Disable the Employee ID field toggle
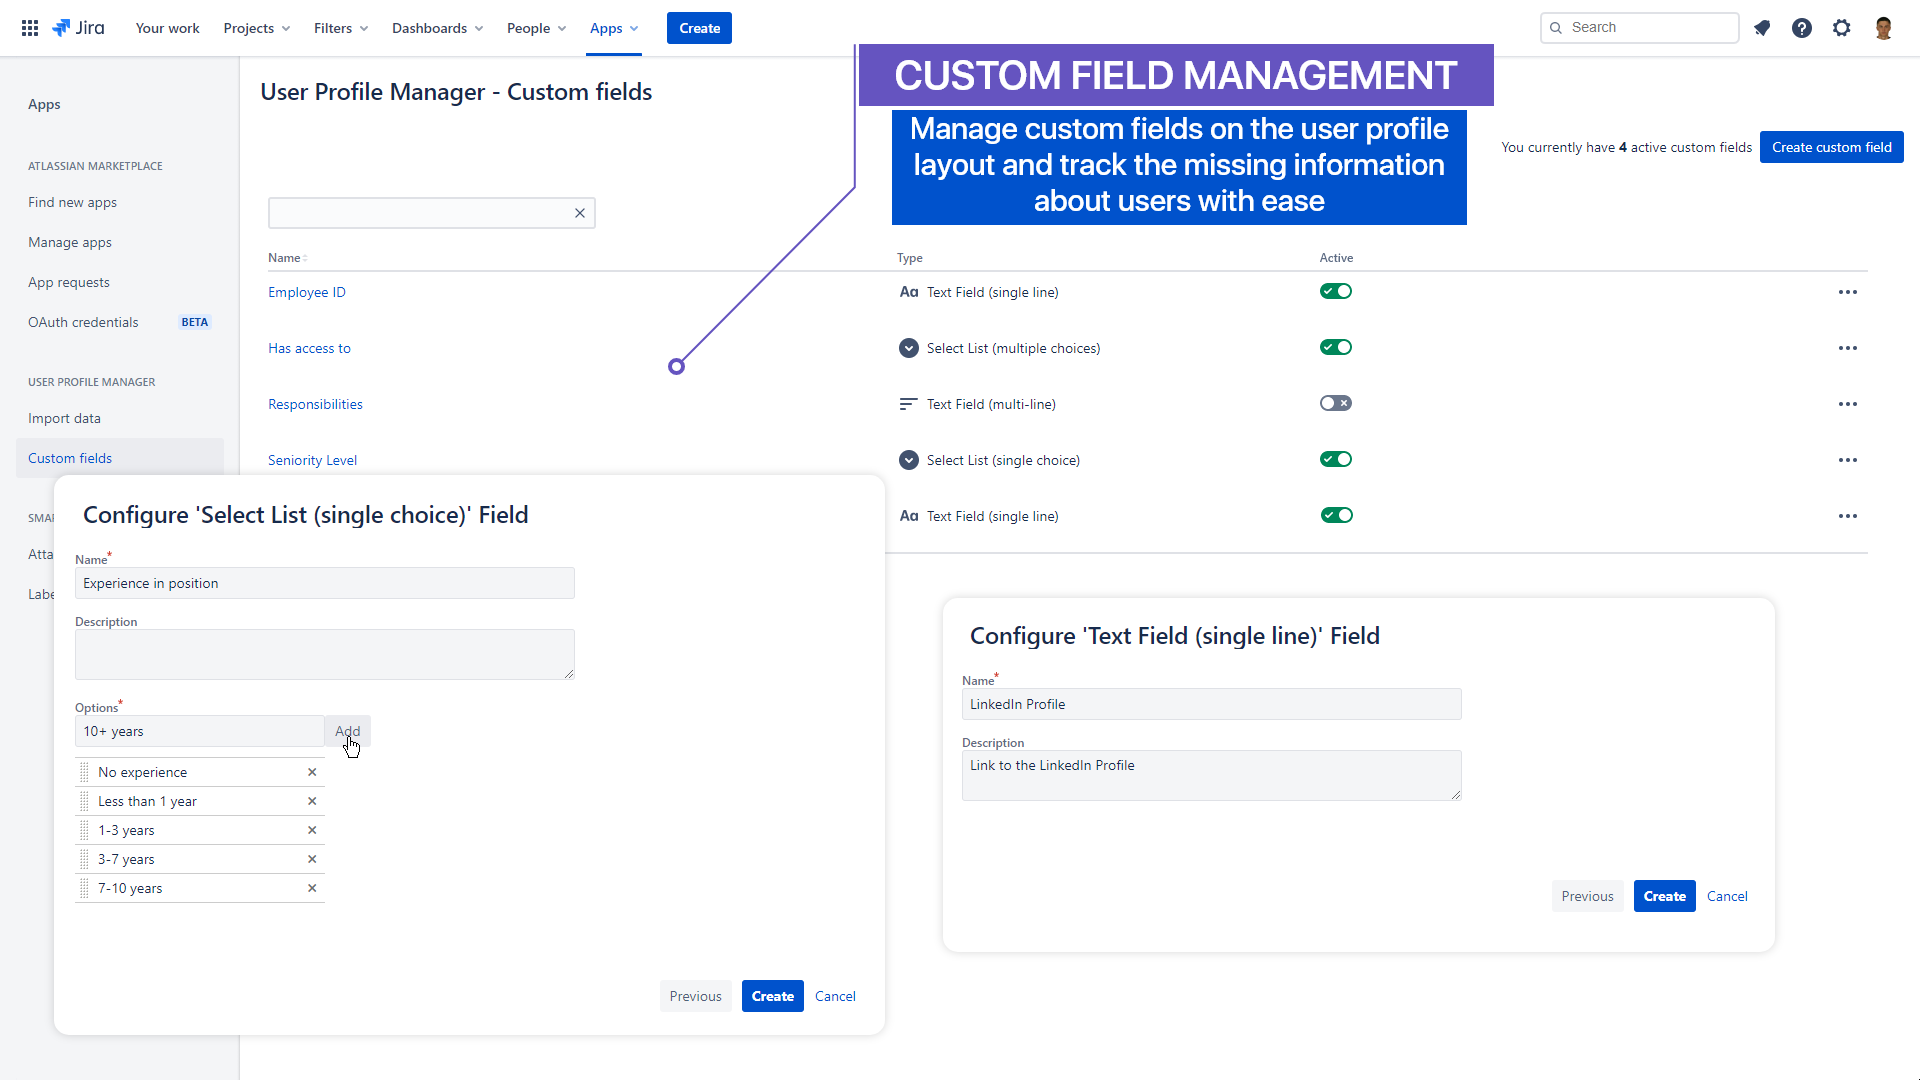 1336,291
